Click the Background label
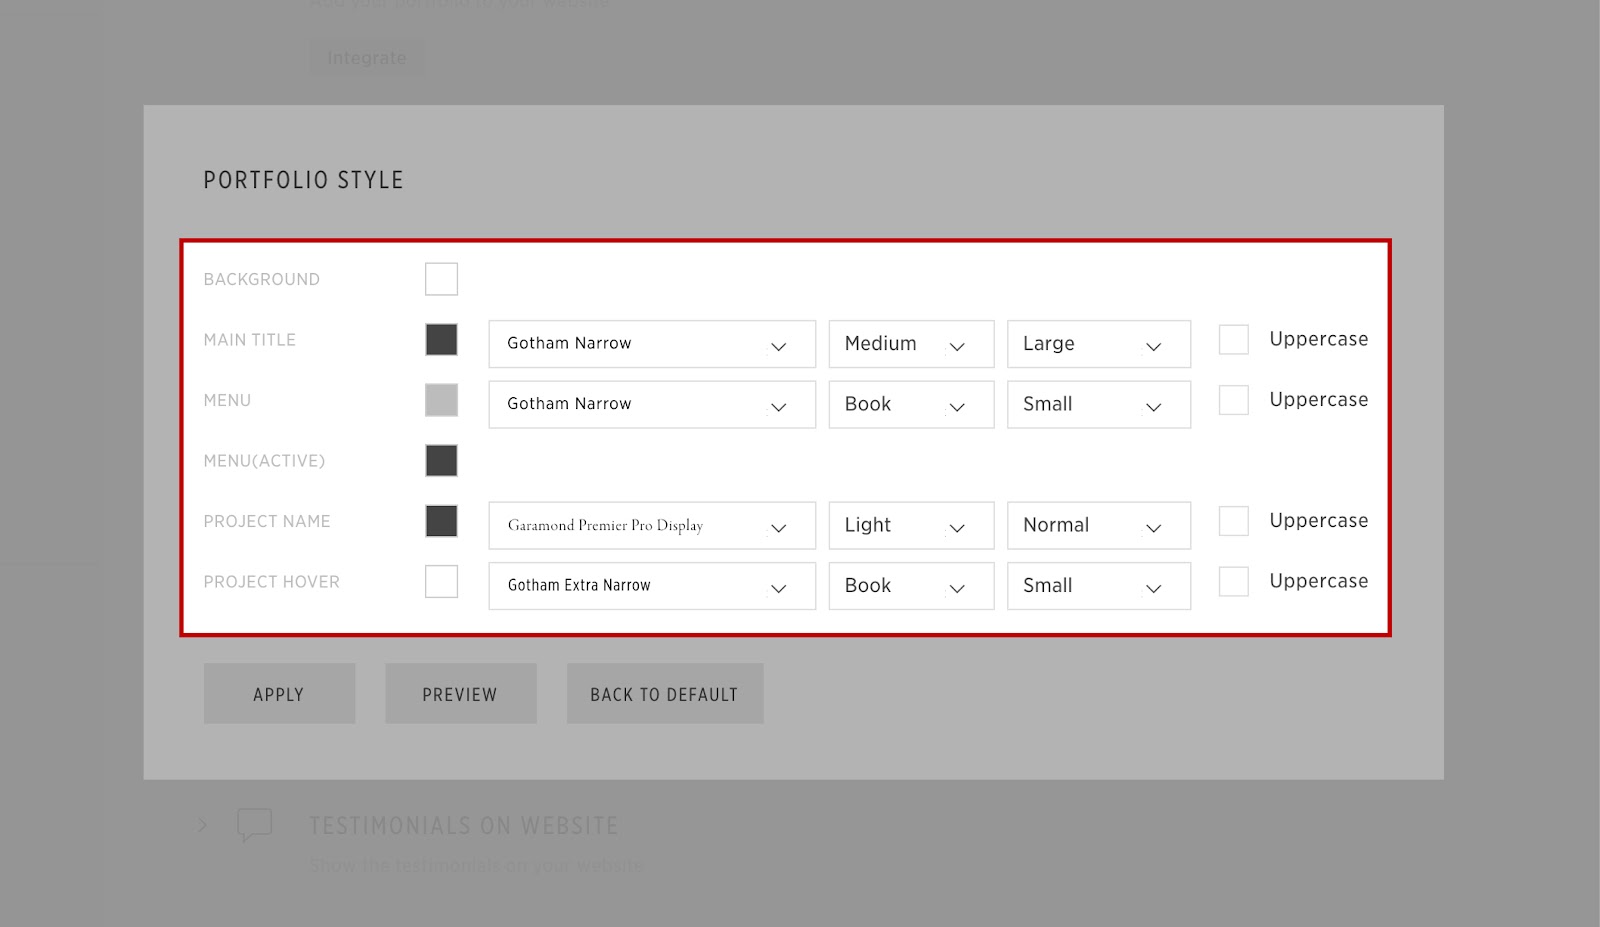The image size is (1600, 927). coord(262,280)
